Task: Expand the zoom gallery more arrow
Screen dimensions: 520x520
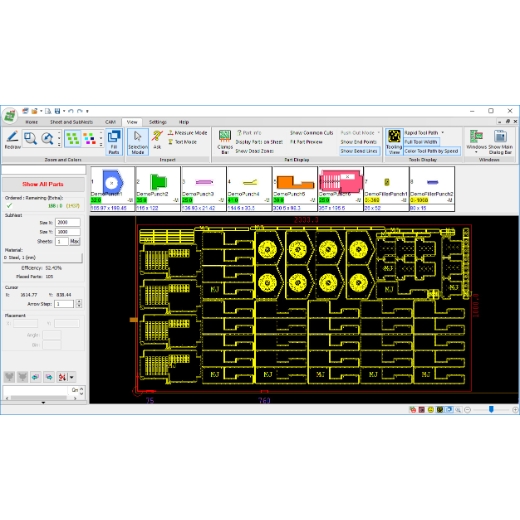Action: click(x=59, y=144)
